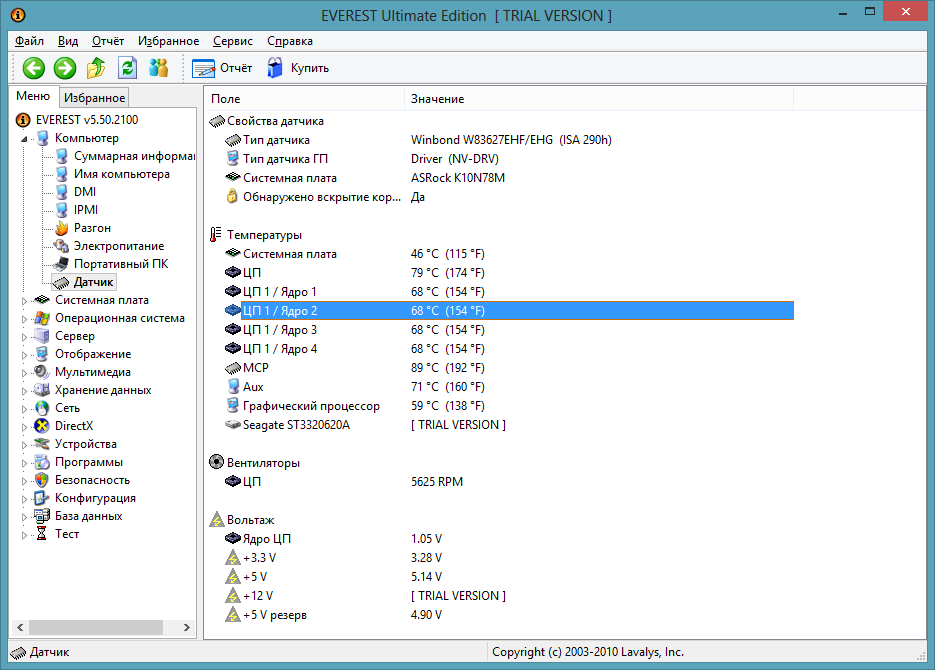Screen dimensions: 935x670
Task: Refresh the sensor data with the refresh icon
Action: (128, 68)
